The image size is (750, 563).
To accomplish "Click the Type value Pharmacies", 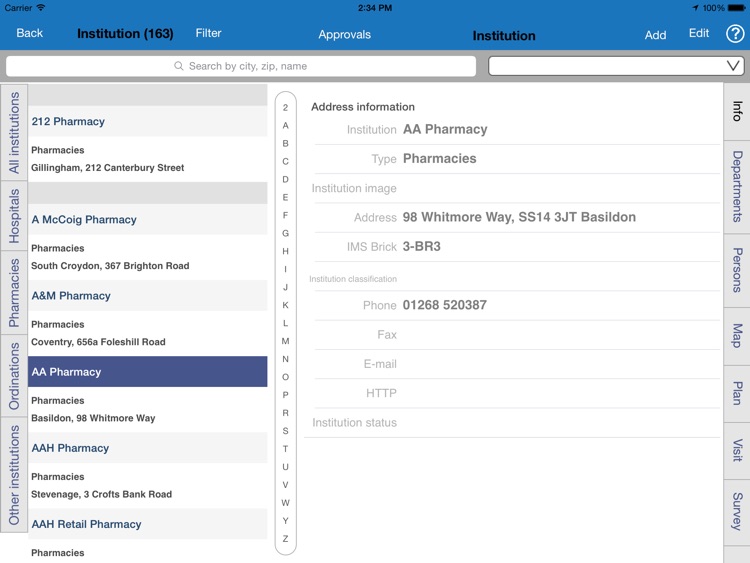I will [440, 159].
